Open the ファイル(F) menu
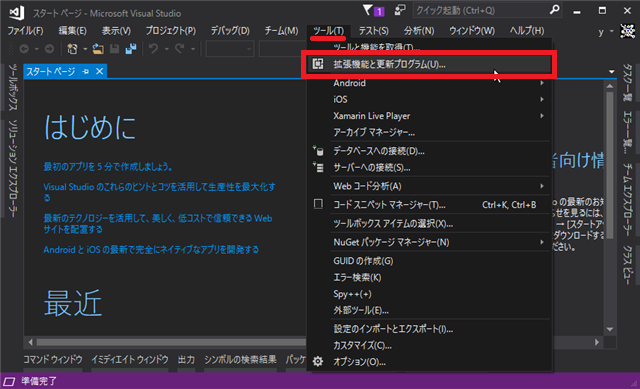The width and height of the screenshot is (640, 389). [25, 31]
